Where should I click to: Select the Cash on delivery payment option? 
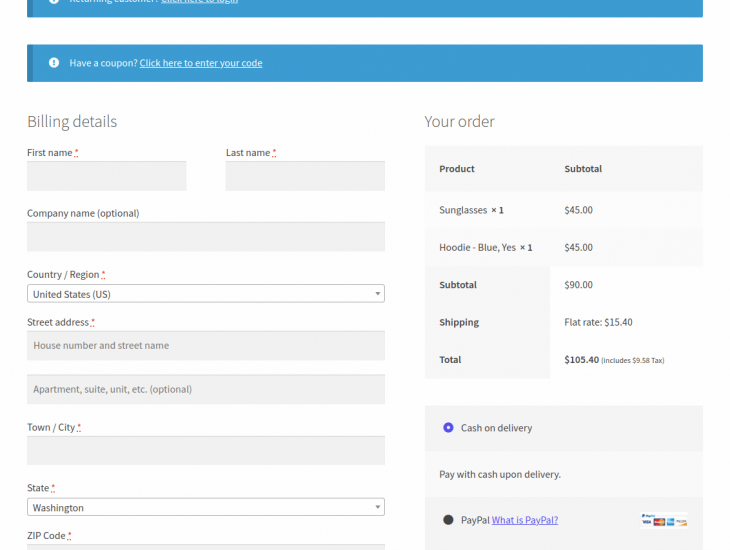point(448,428)
